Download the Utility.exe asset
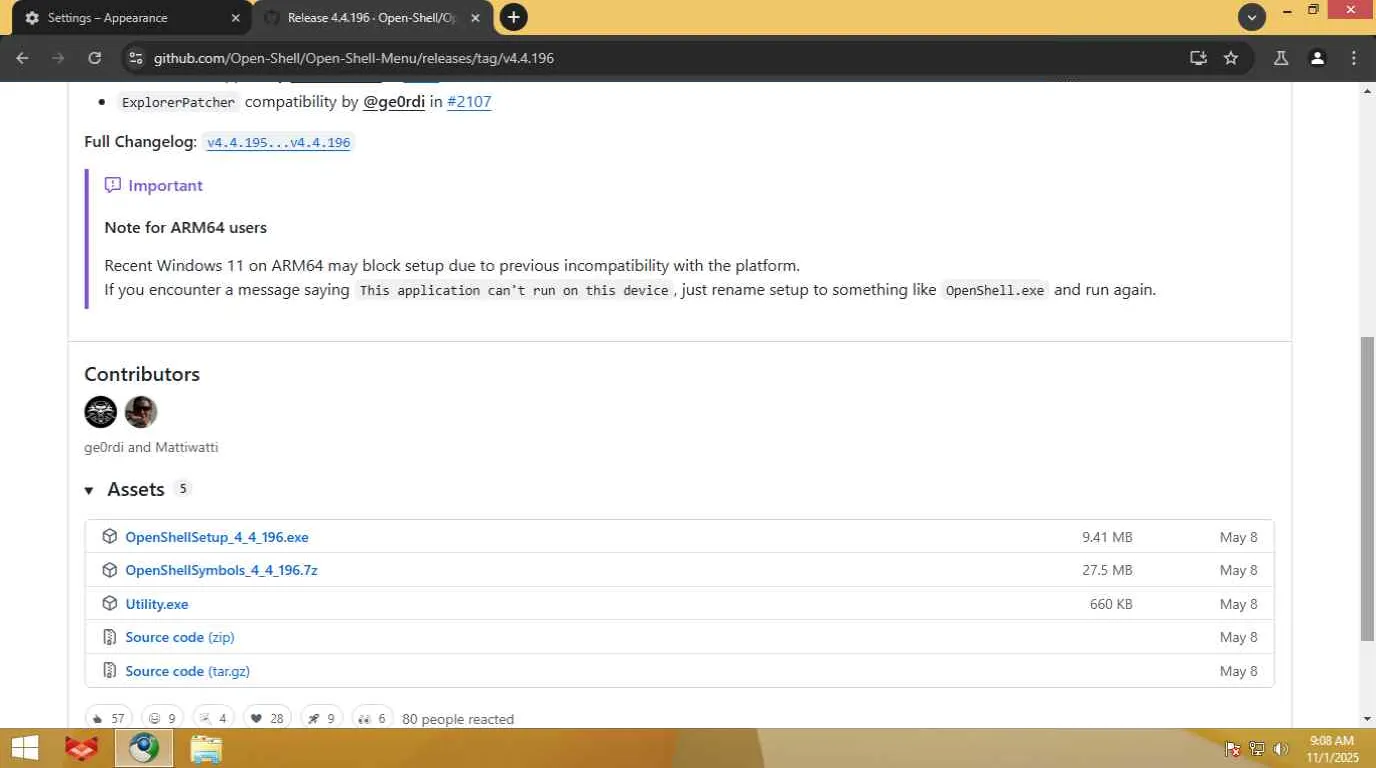Viewport: 1376px width, 768px height. click(157, 604)
